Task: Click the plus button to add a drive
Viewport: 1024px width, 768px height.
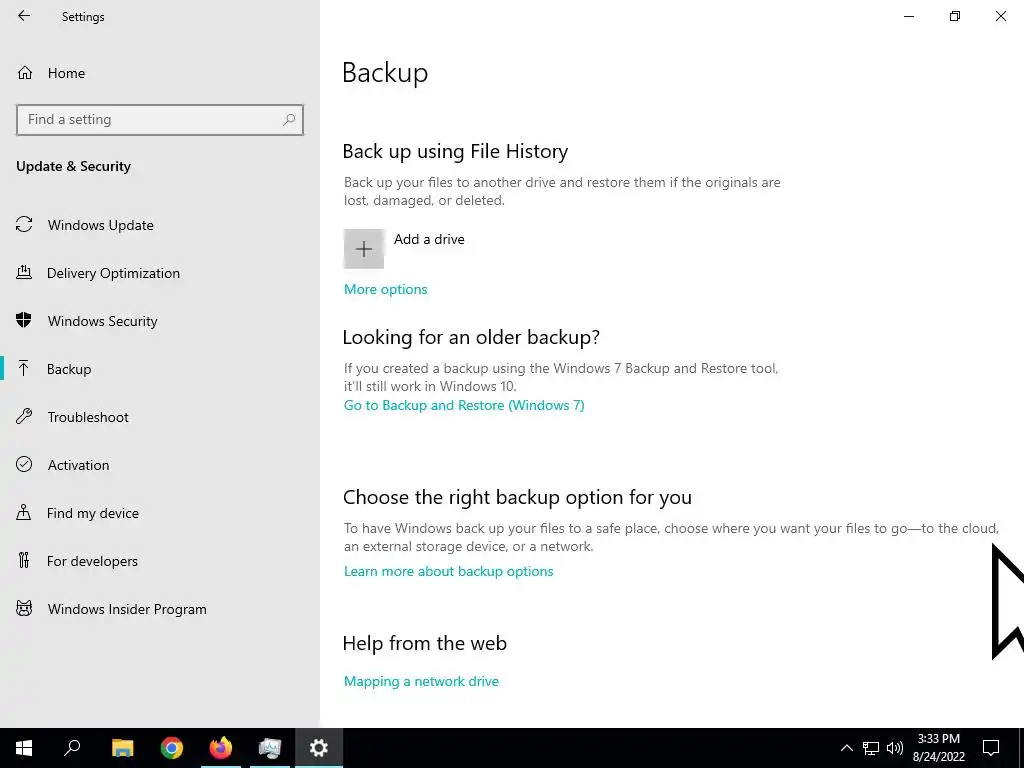Action: (364, 249)
